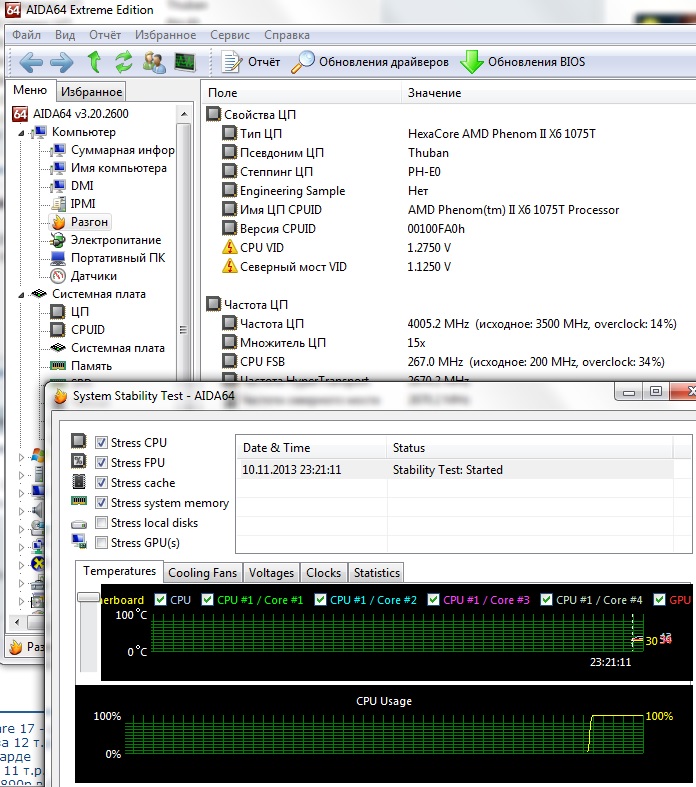Viewport: 696px width, 787px height.
Task: Select the Суммарная инфор tree item
Action: pos(122,150)
